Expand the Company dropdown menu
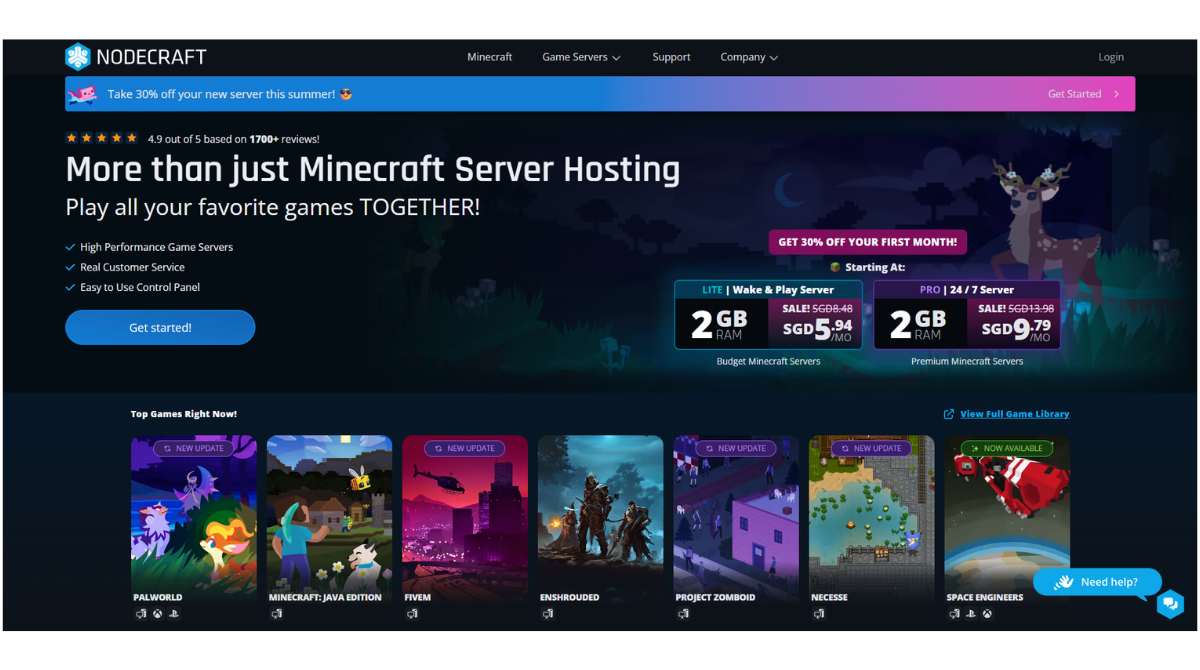Image resolution: width=1200 pixels, height=670 pixels. click(x=749, y=57)
